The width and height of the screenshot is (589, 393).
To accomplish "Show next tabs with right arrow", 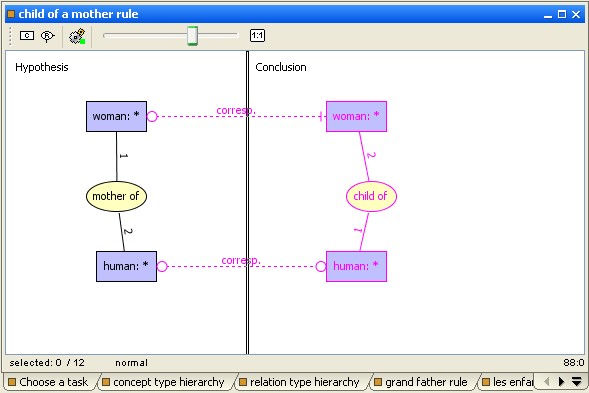I will 562,382.
